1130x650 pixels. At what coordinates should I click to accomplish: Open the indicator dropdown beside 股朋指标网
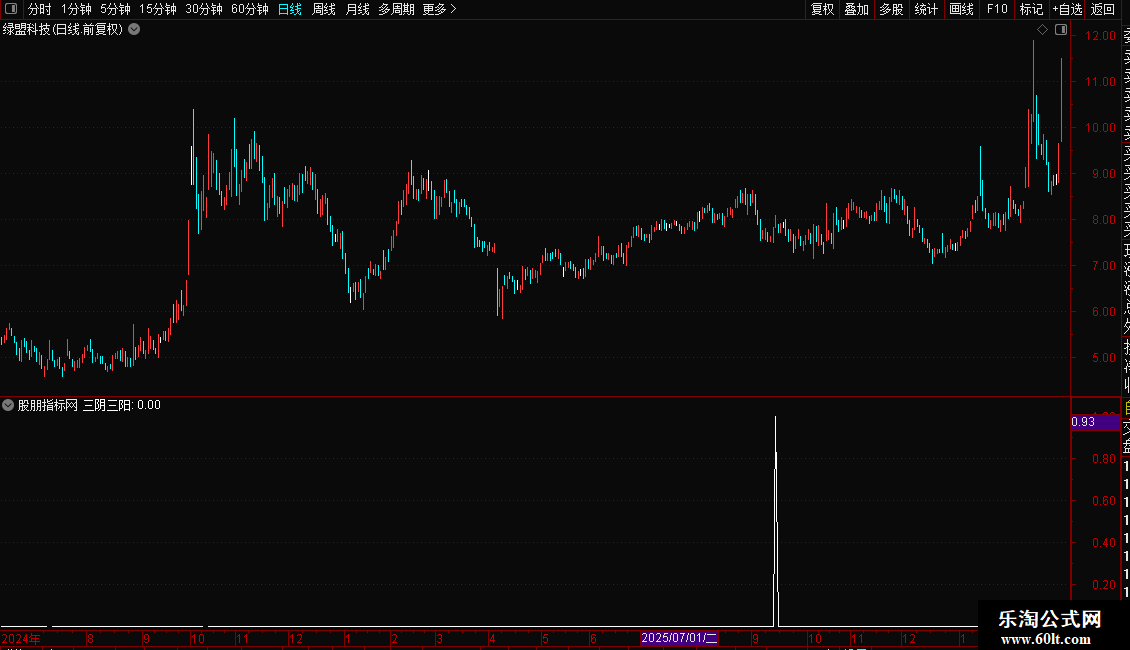(8, 405)
